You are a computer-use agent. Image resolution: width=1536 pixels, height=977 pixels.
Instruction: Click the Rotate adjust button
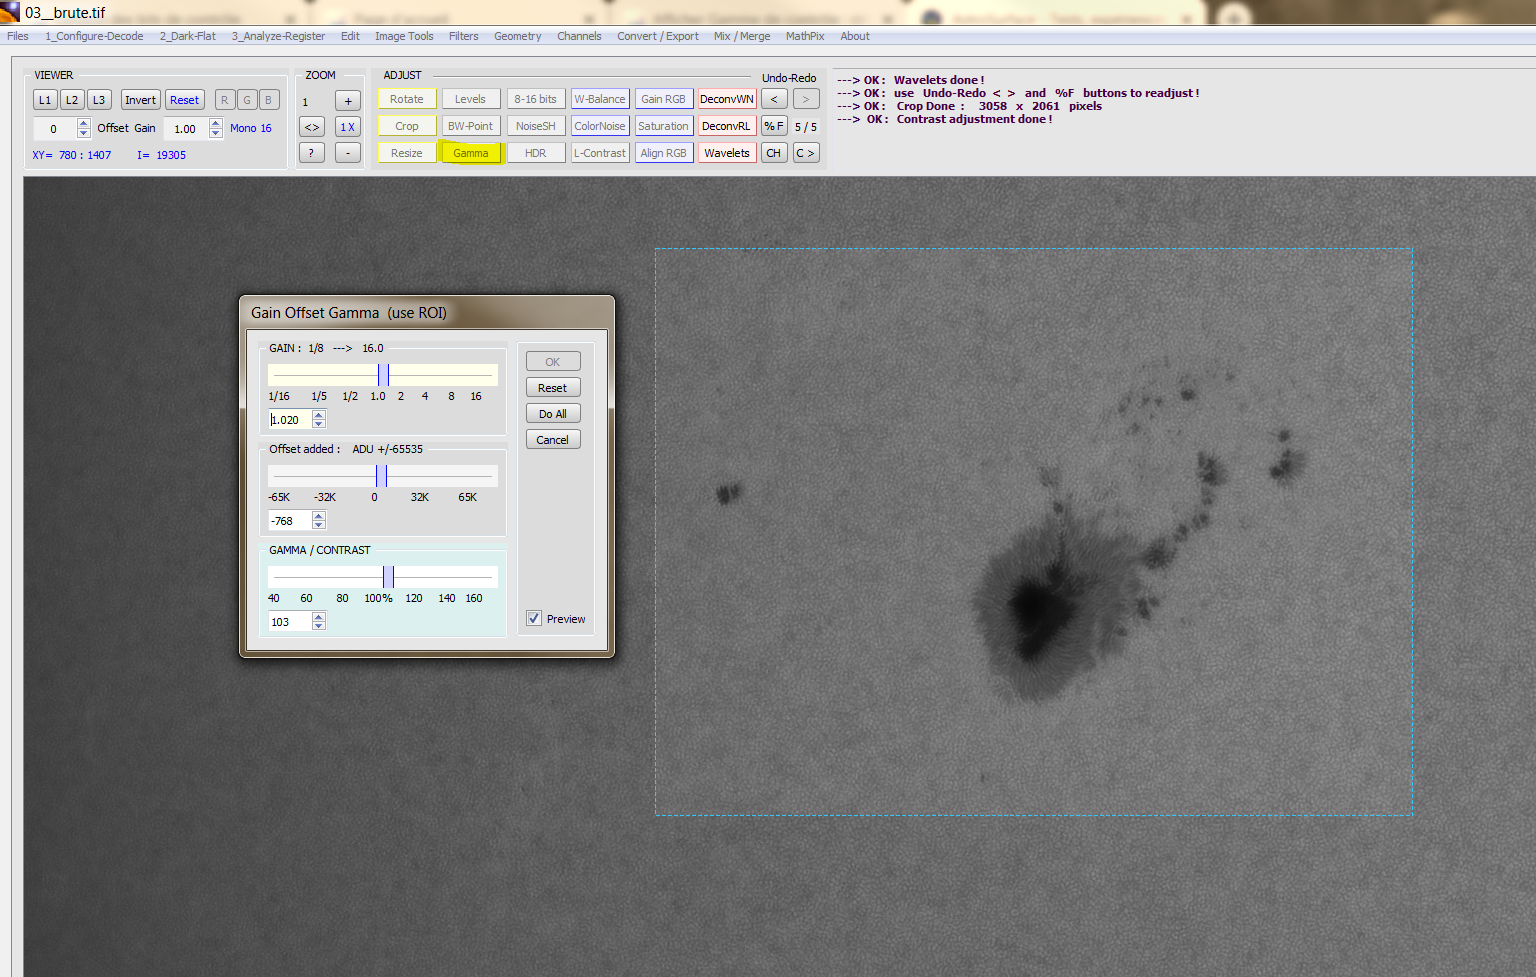coord(407,99)
